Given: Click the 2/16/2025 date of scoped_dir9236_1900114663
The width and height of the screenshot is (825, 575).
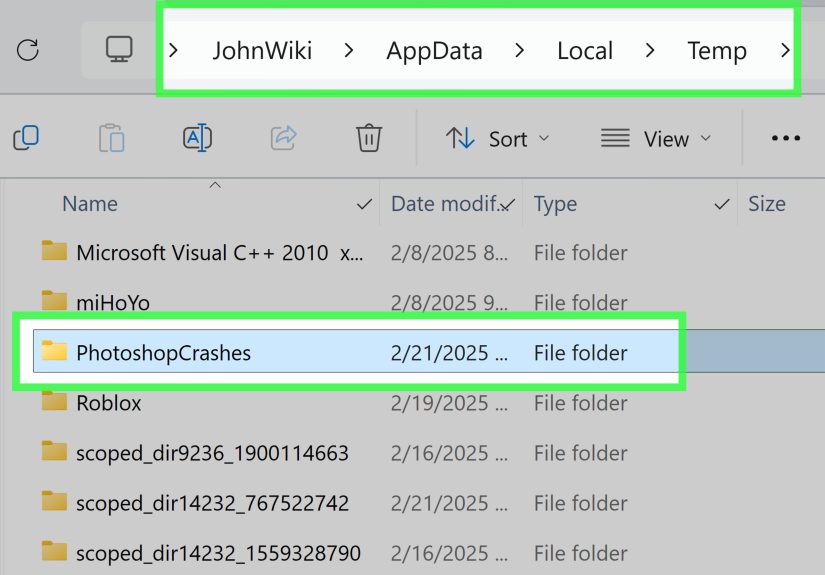Looking at the screenshot, I should pos(449,453).
